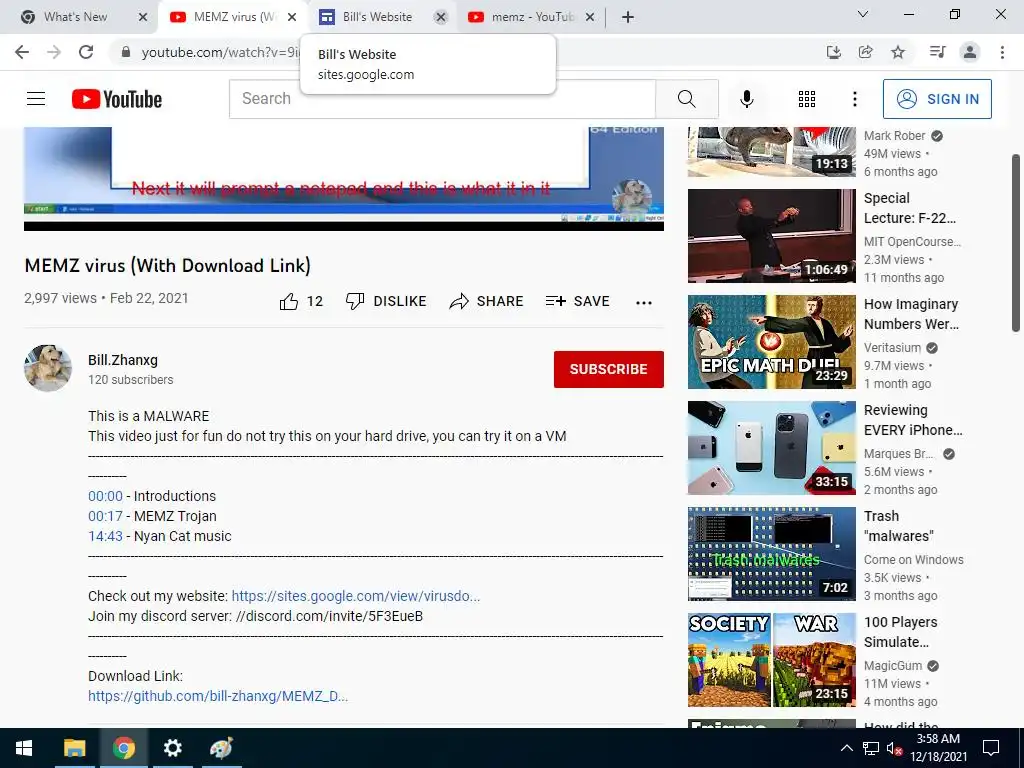
Task: Open 100 Players Simulate video thumbnail
Action: coord(771,660)
